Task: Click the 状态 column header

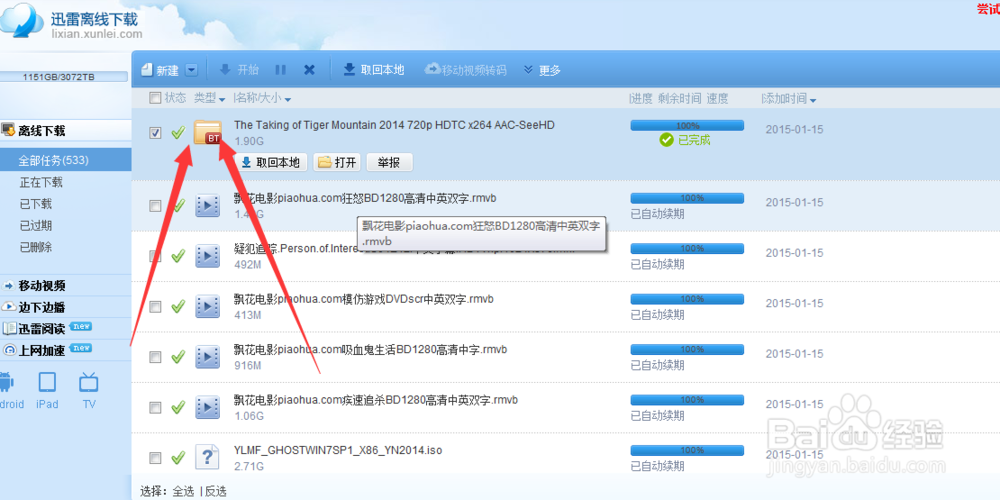Action: tap(175, 98)
